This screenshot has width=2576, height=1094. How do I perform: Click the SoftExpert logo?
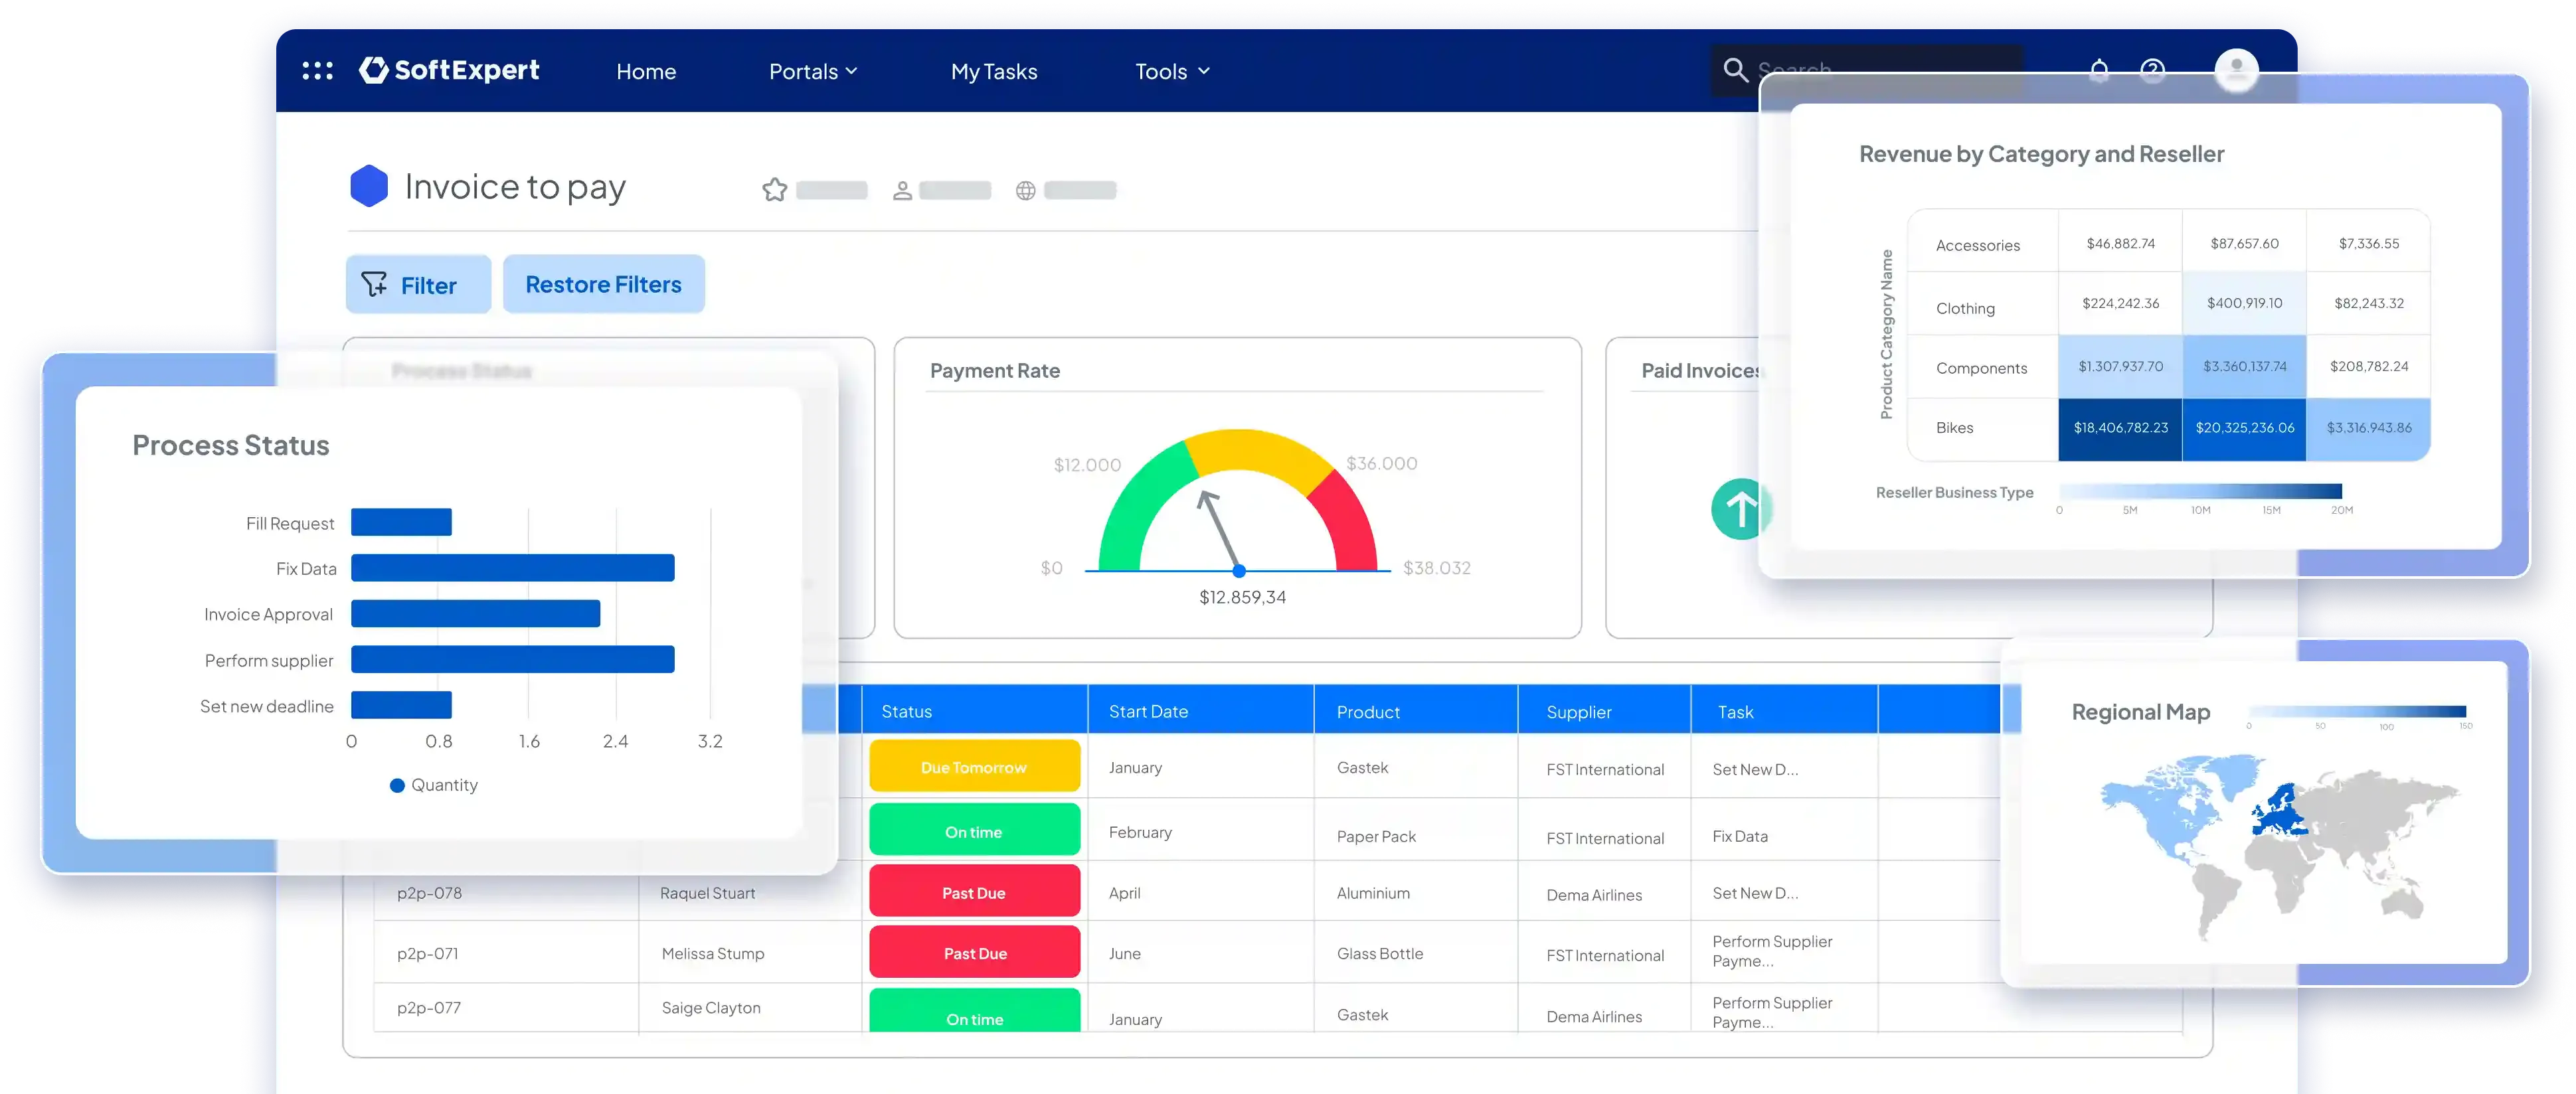[449, 70]
